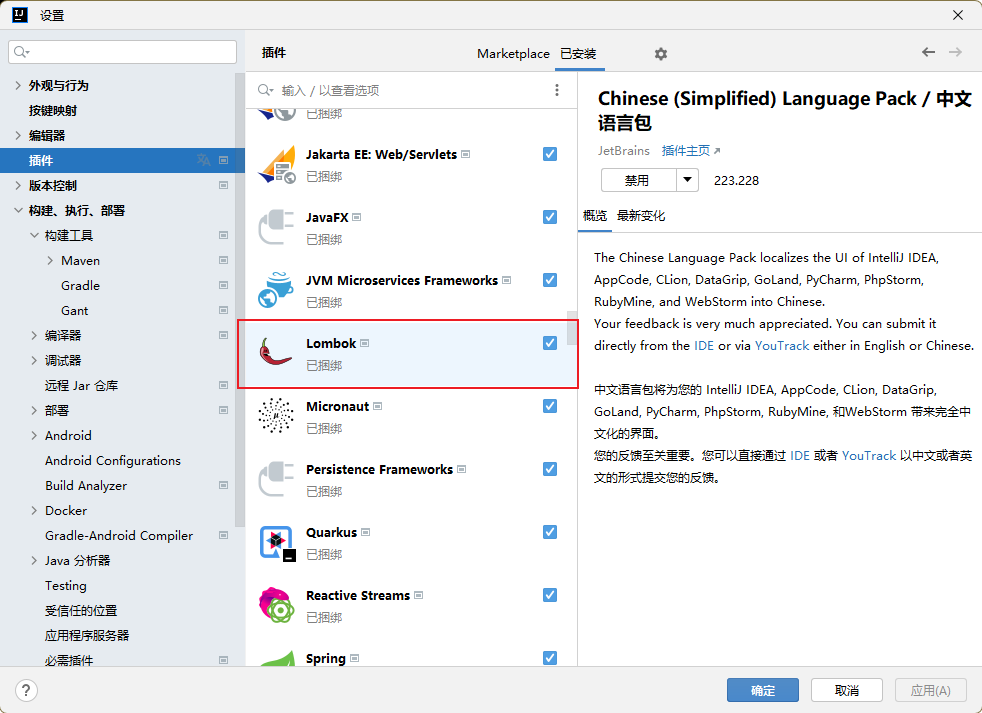Click the project-level icon beside Build Analyzer
Screen dimensions: 982x713
(224, 486)
